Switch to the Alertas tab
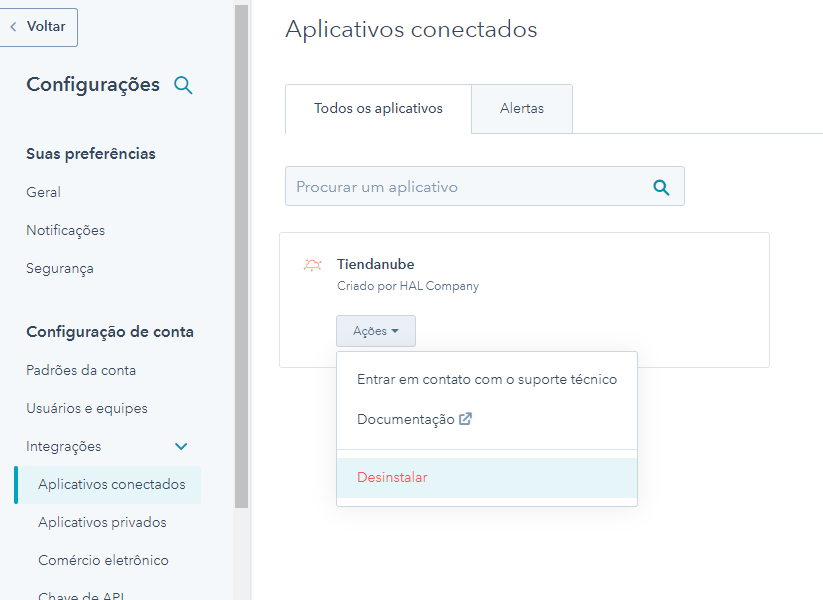The width and height of the screenshot is (823, 600). 521,109
